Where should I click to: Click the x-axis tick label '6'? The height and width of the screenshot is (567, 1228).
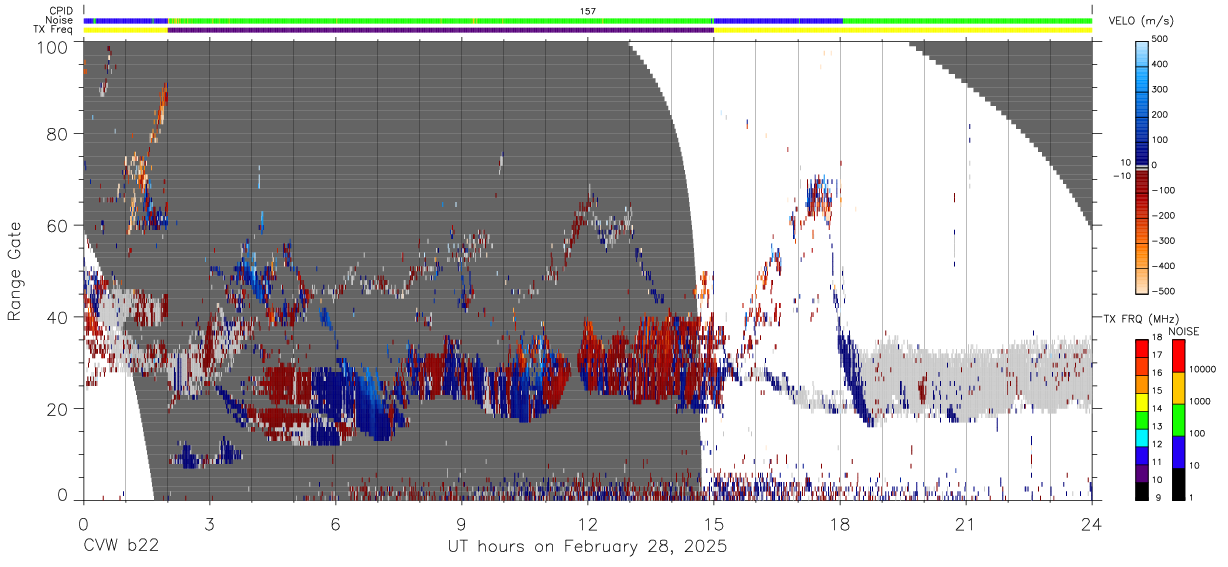pos(335,522)
